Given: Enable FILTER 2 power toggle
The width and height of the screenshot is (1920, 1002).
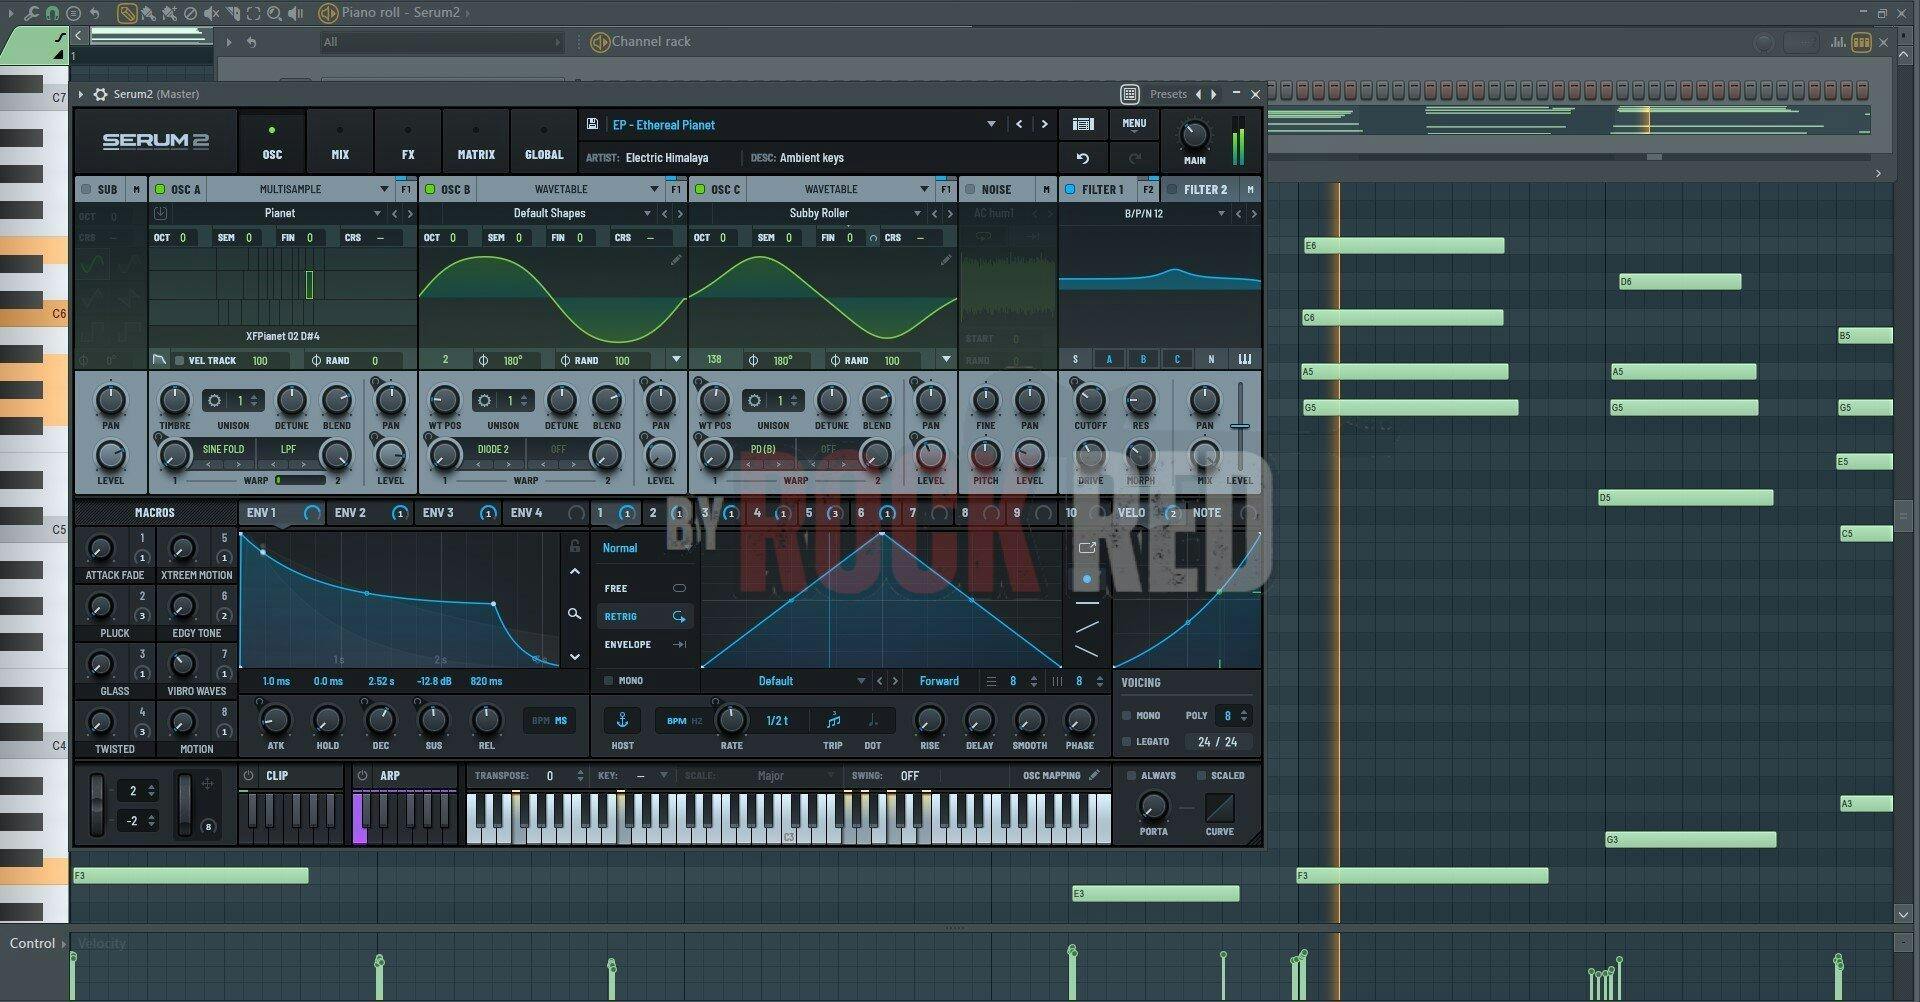Looking at the screenshot, I should pos(1172,189).
